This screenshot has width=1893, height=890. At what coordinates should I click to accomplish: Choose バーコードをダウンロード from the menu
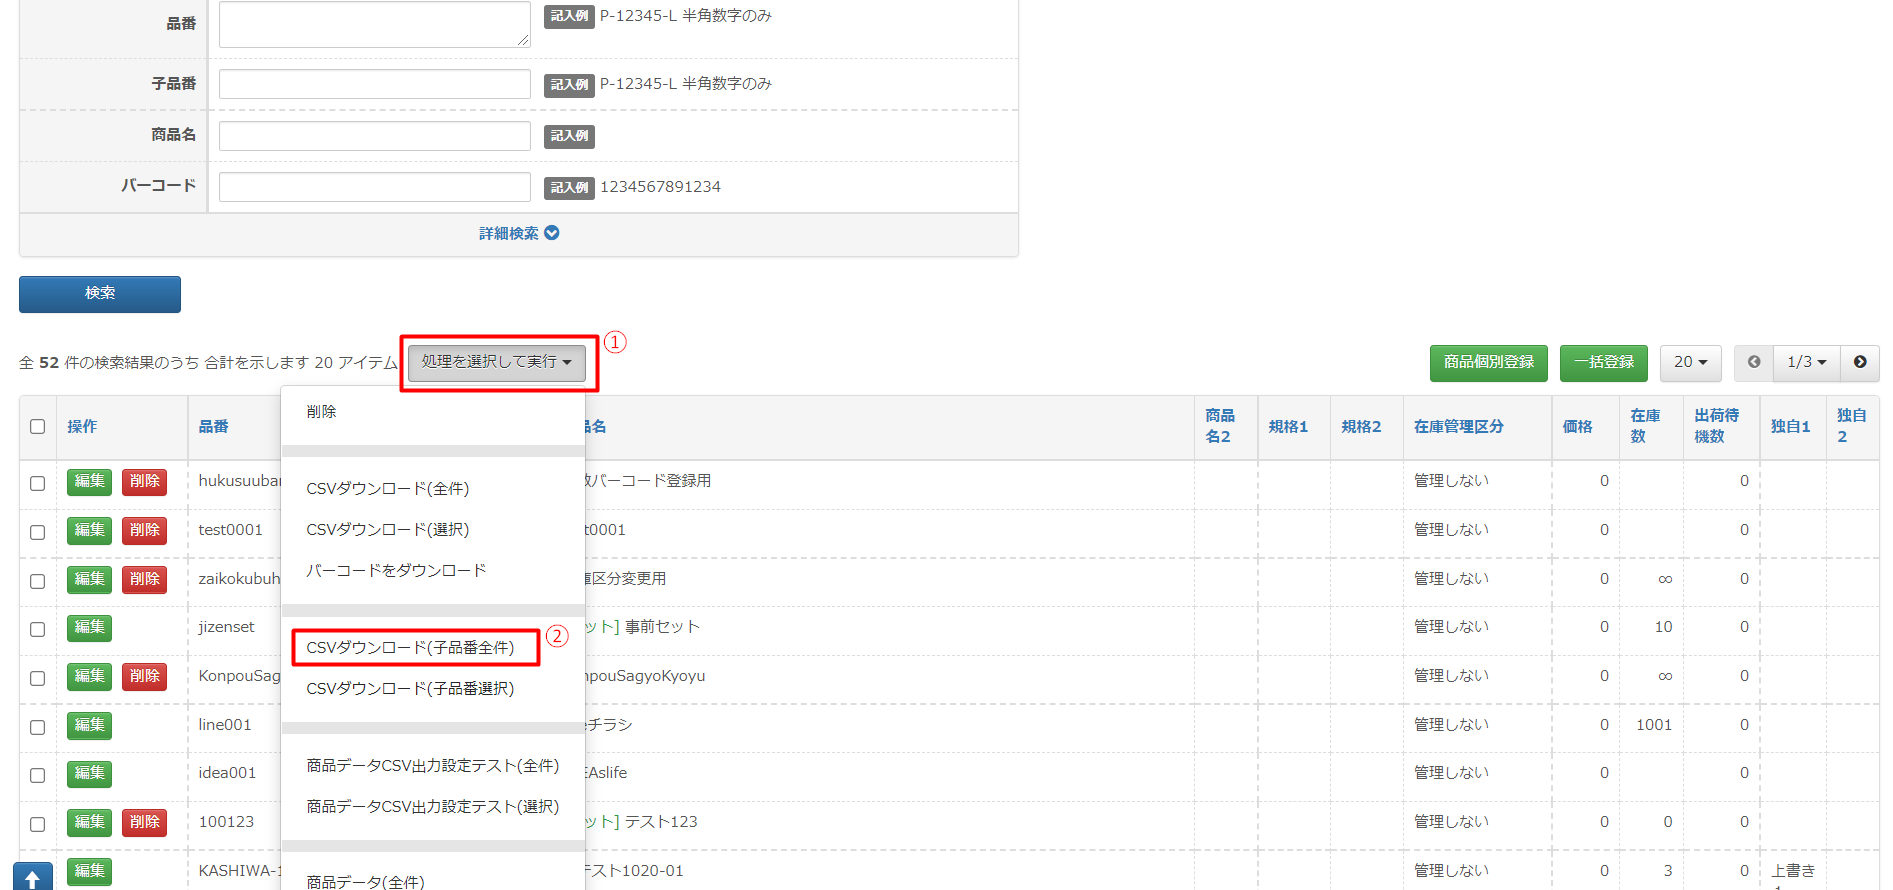point(396,571)
